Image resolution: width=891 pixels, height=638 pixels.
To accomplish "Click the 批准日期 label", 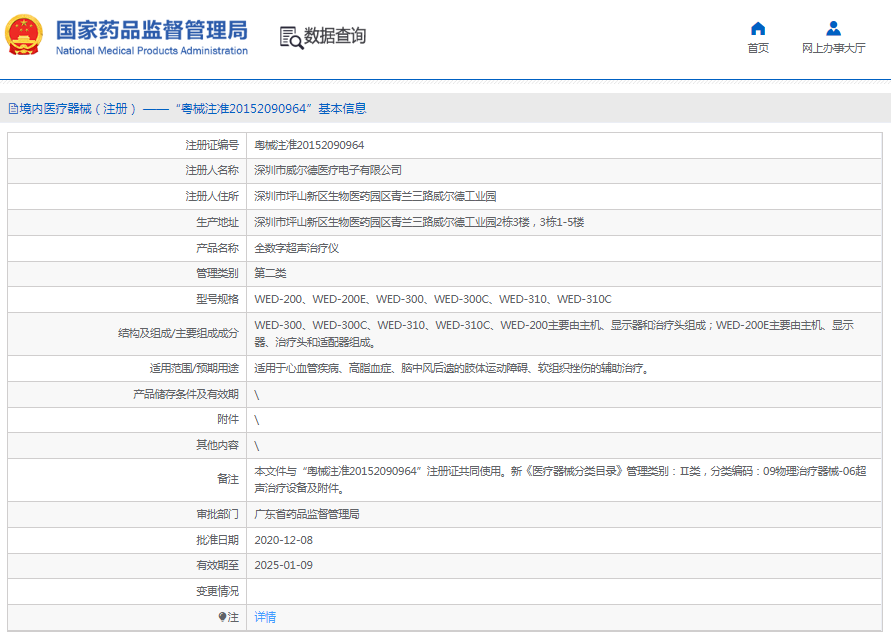I will [218, 540].
